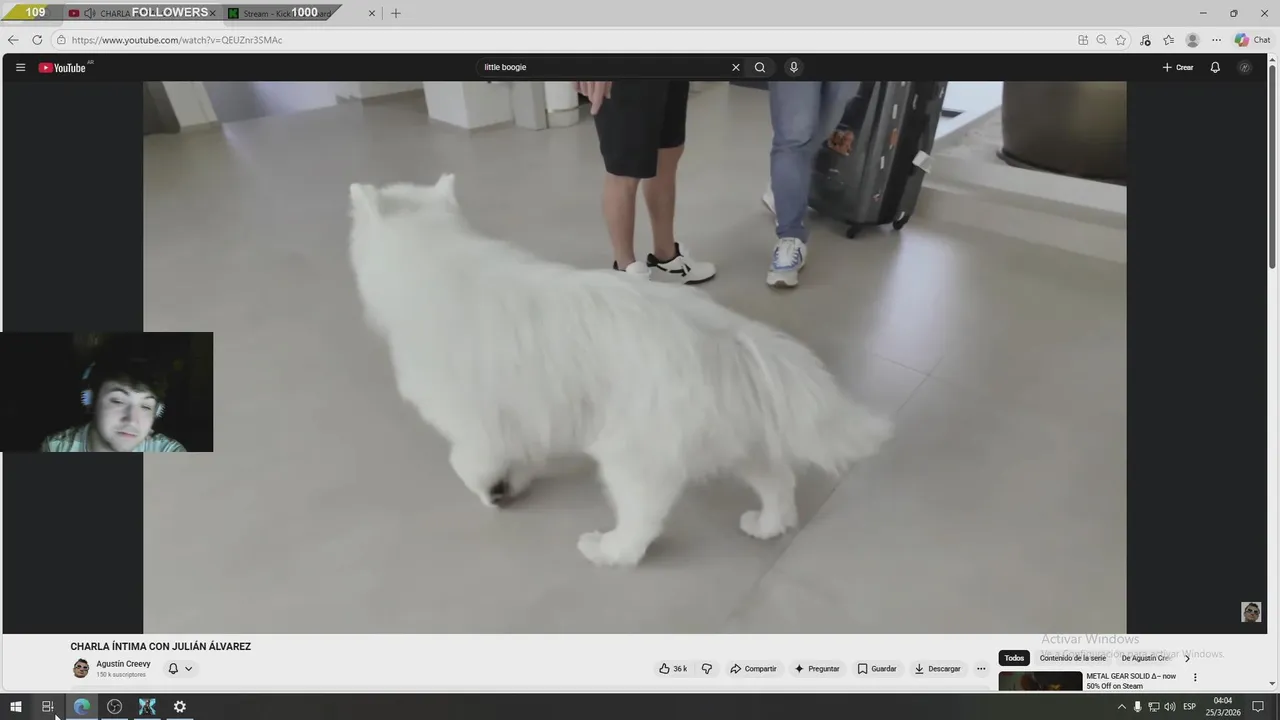
Task: Click the channel avatar watermark on video
Action: point(1251,612)
